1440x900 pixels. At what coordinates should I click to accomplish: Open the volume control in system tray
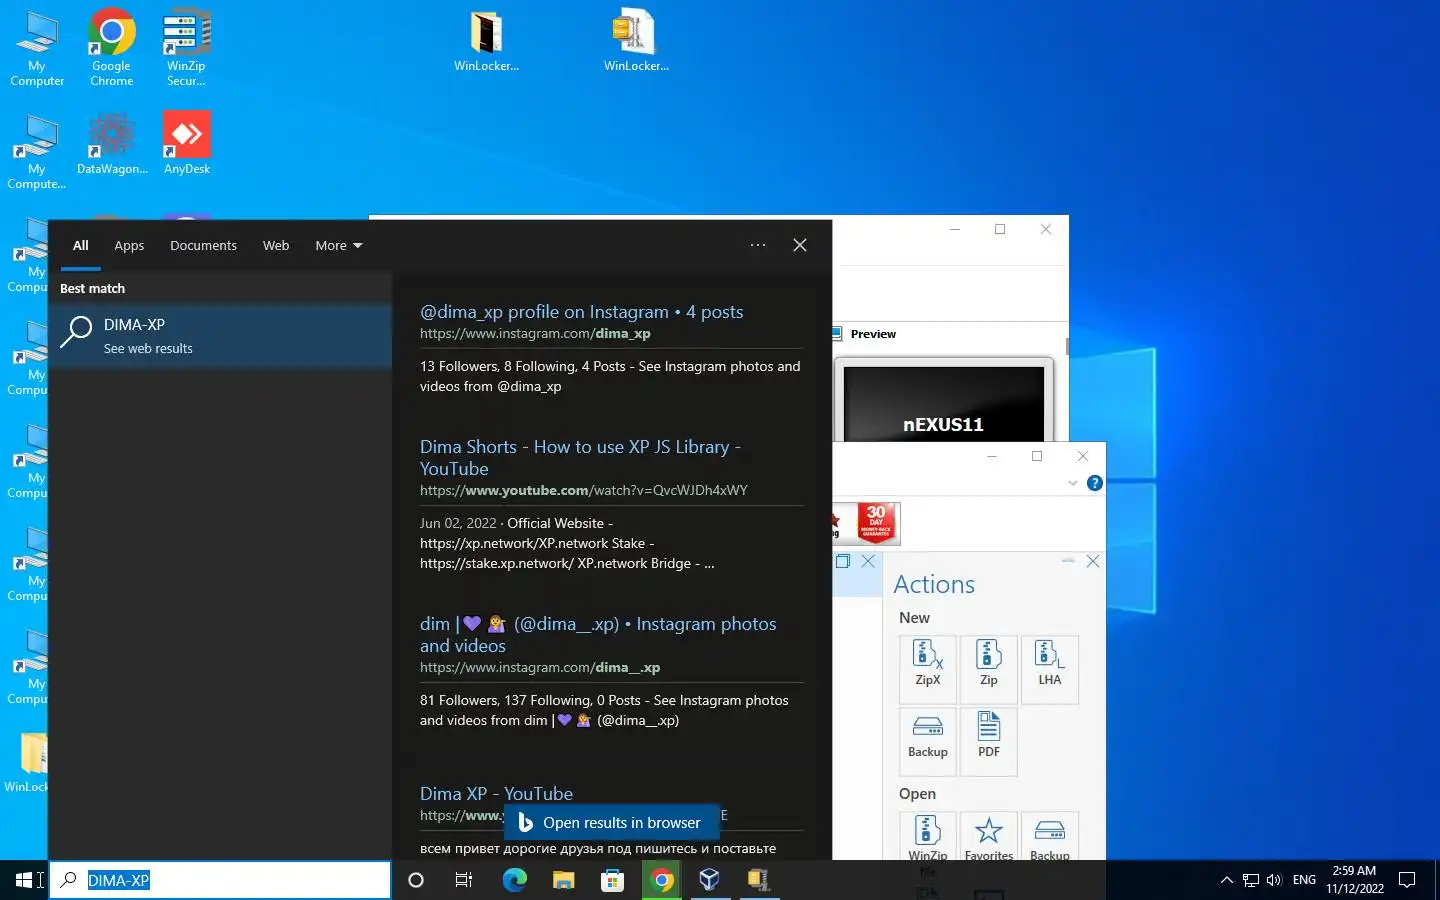click(1274, 880)
